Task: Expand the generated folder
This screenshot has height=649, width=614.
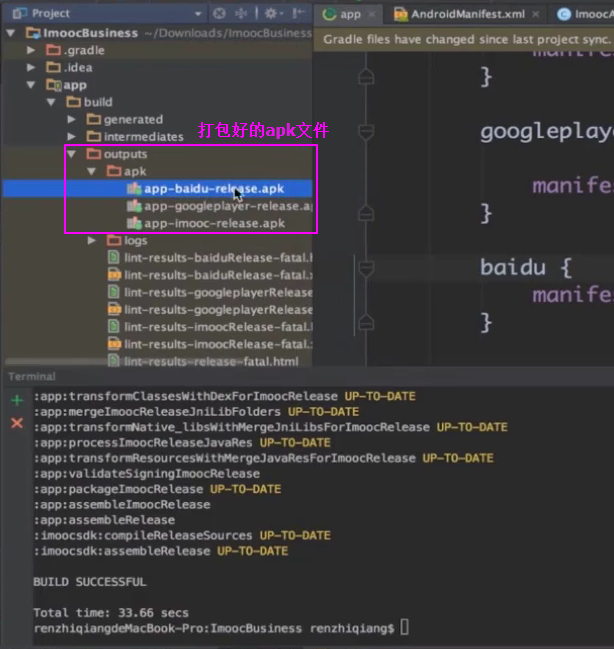Action: [x=71, y=120]
